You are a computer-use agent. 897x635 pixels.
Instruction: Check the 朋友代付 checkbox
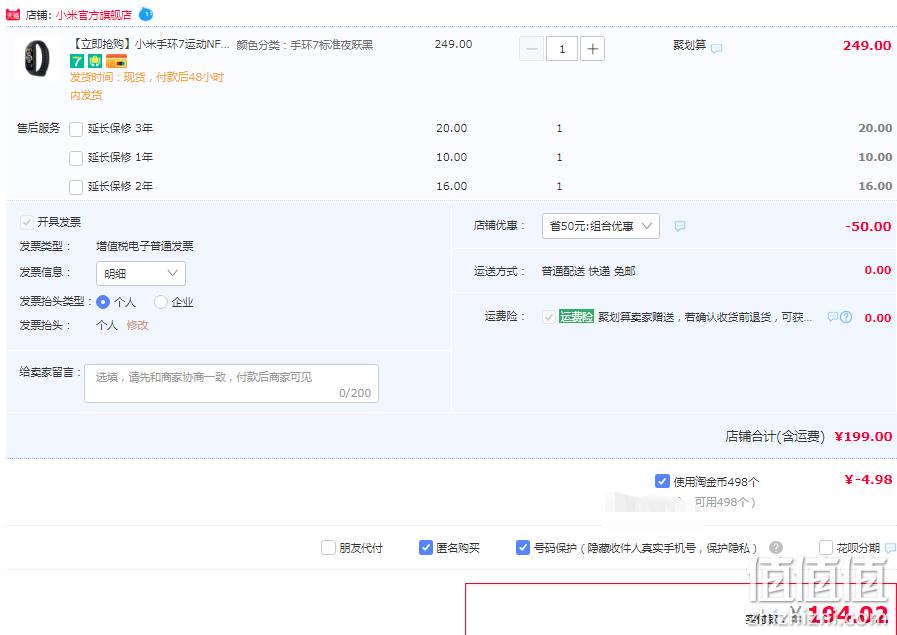[x=328, y=547]
